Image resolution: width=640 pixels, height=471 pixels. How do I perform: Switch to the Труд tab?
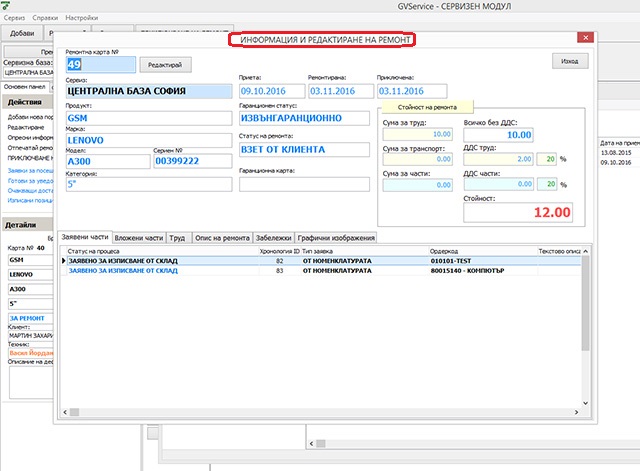click(178, 238)
